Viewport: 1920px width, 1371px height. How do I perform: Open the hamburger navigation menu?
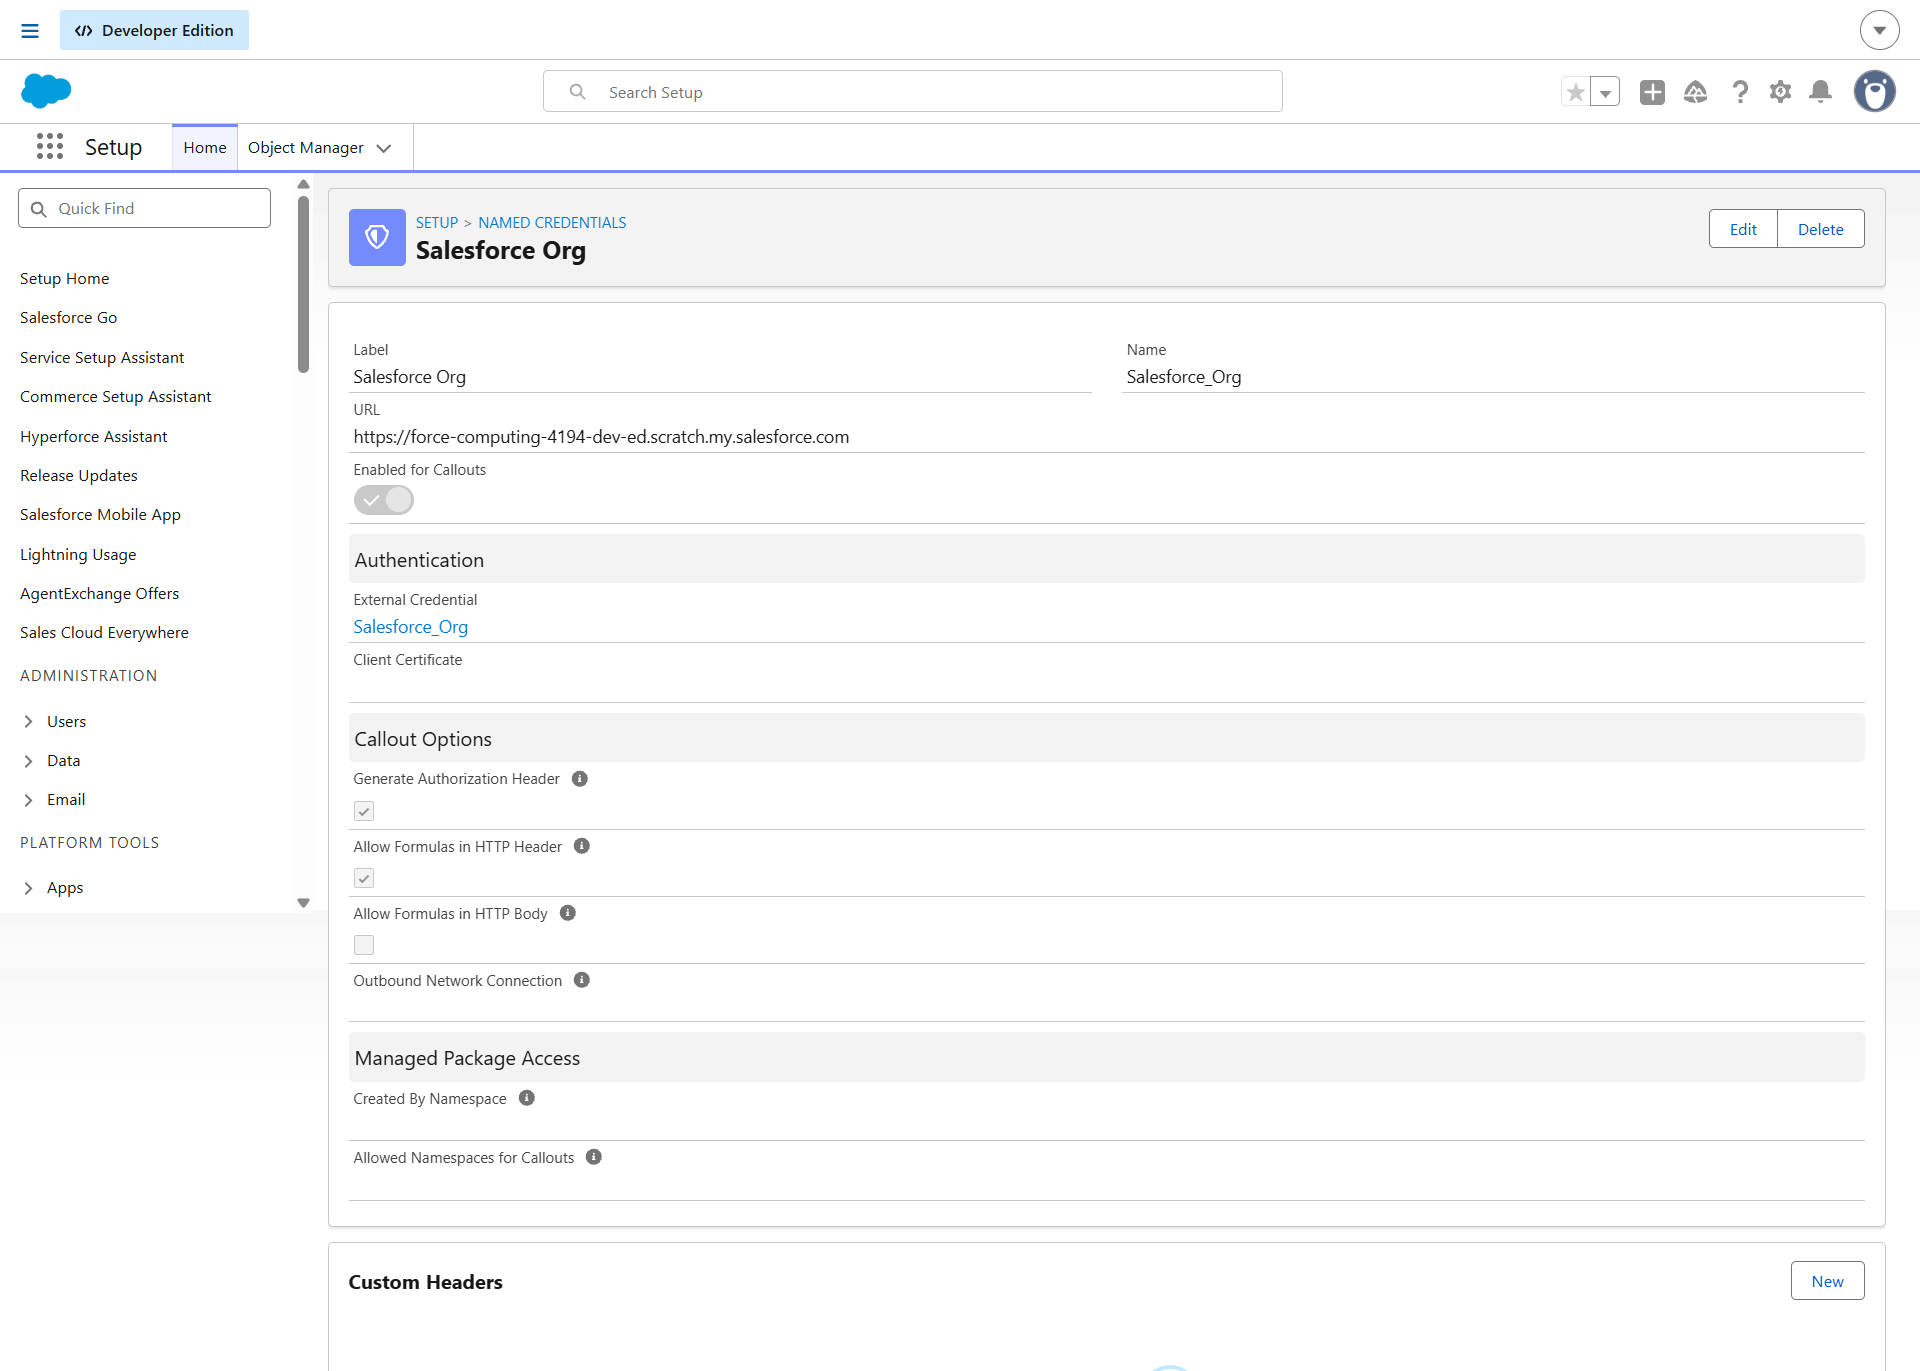pos(30,31)
